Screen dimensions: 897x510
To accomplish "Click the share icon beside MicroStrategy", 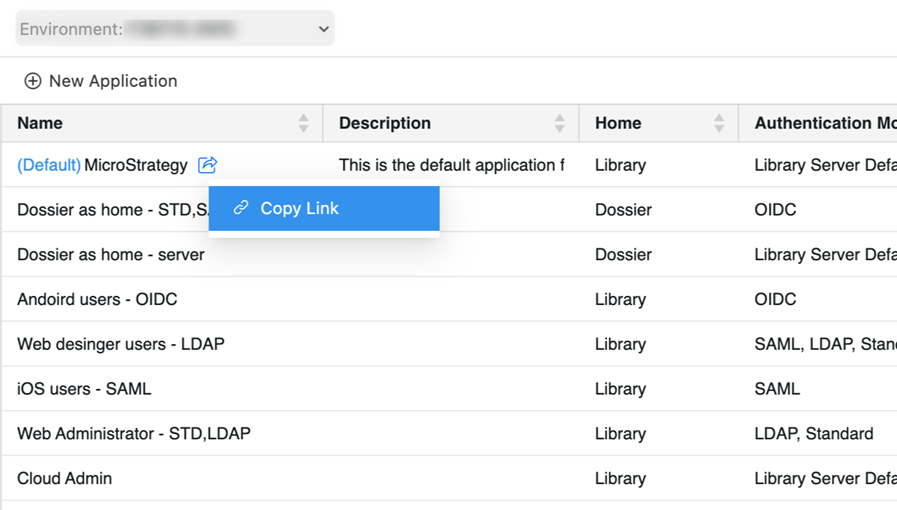I will tap(207, 165).
